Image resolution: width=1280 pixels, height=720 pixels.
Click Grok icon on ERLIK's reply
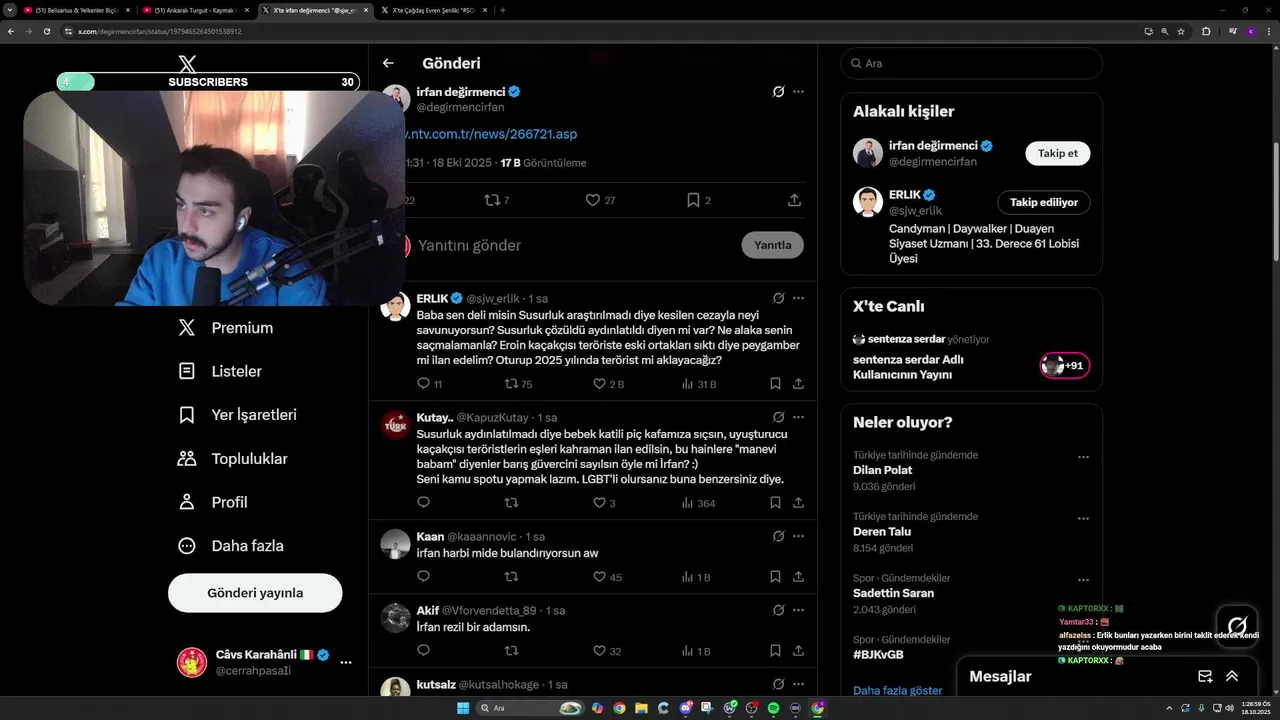[778, 298]
